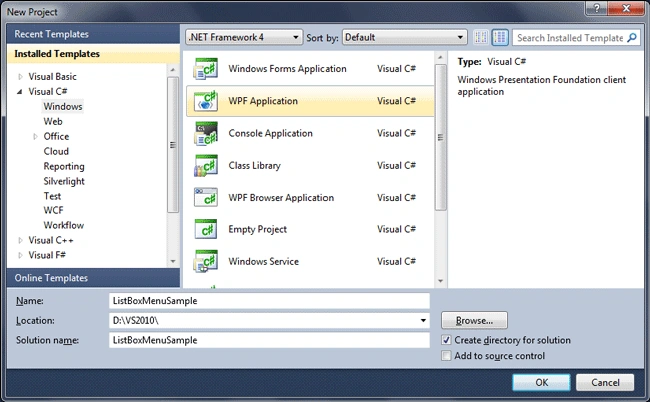Select Web under Visual C#
The height and width of the screenshot is (402, 650).
point(53,121)
